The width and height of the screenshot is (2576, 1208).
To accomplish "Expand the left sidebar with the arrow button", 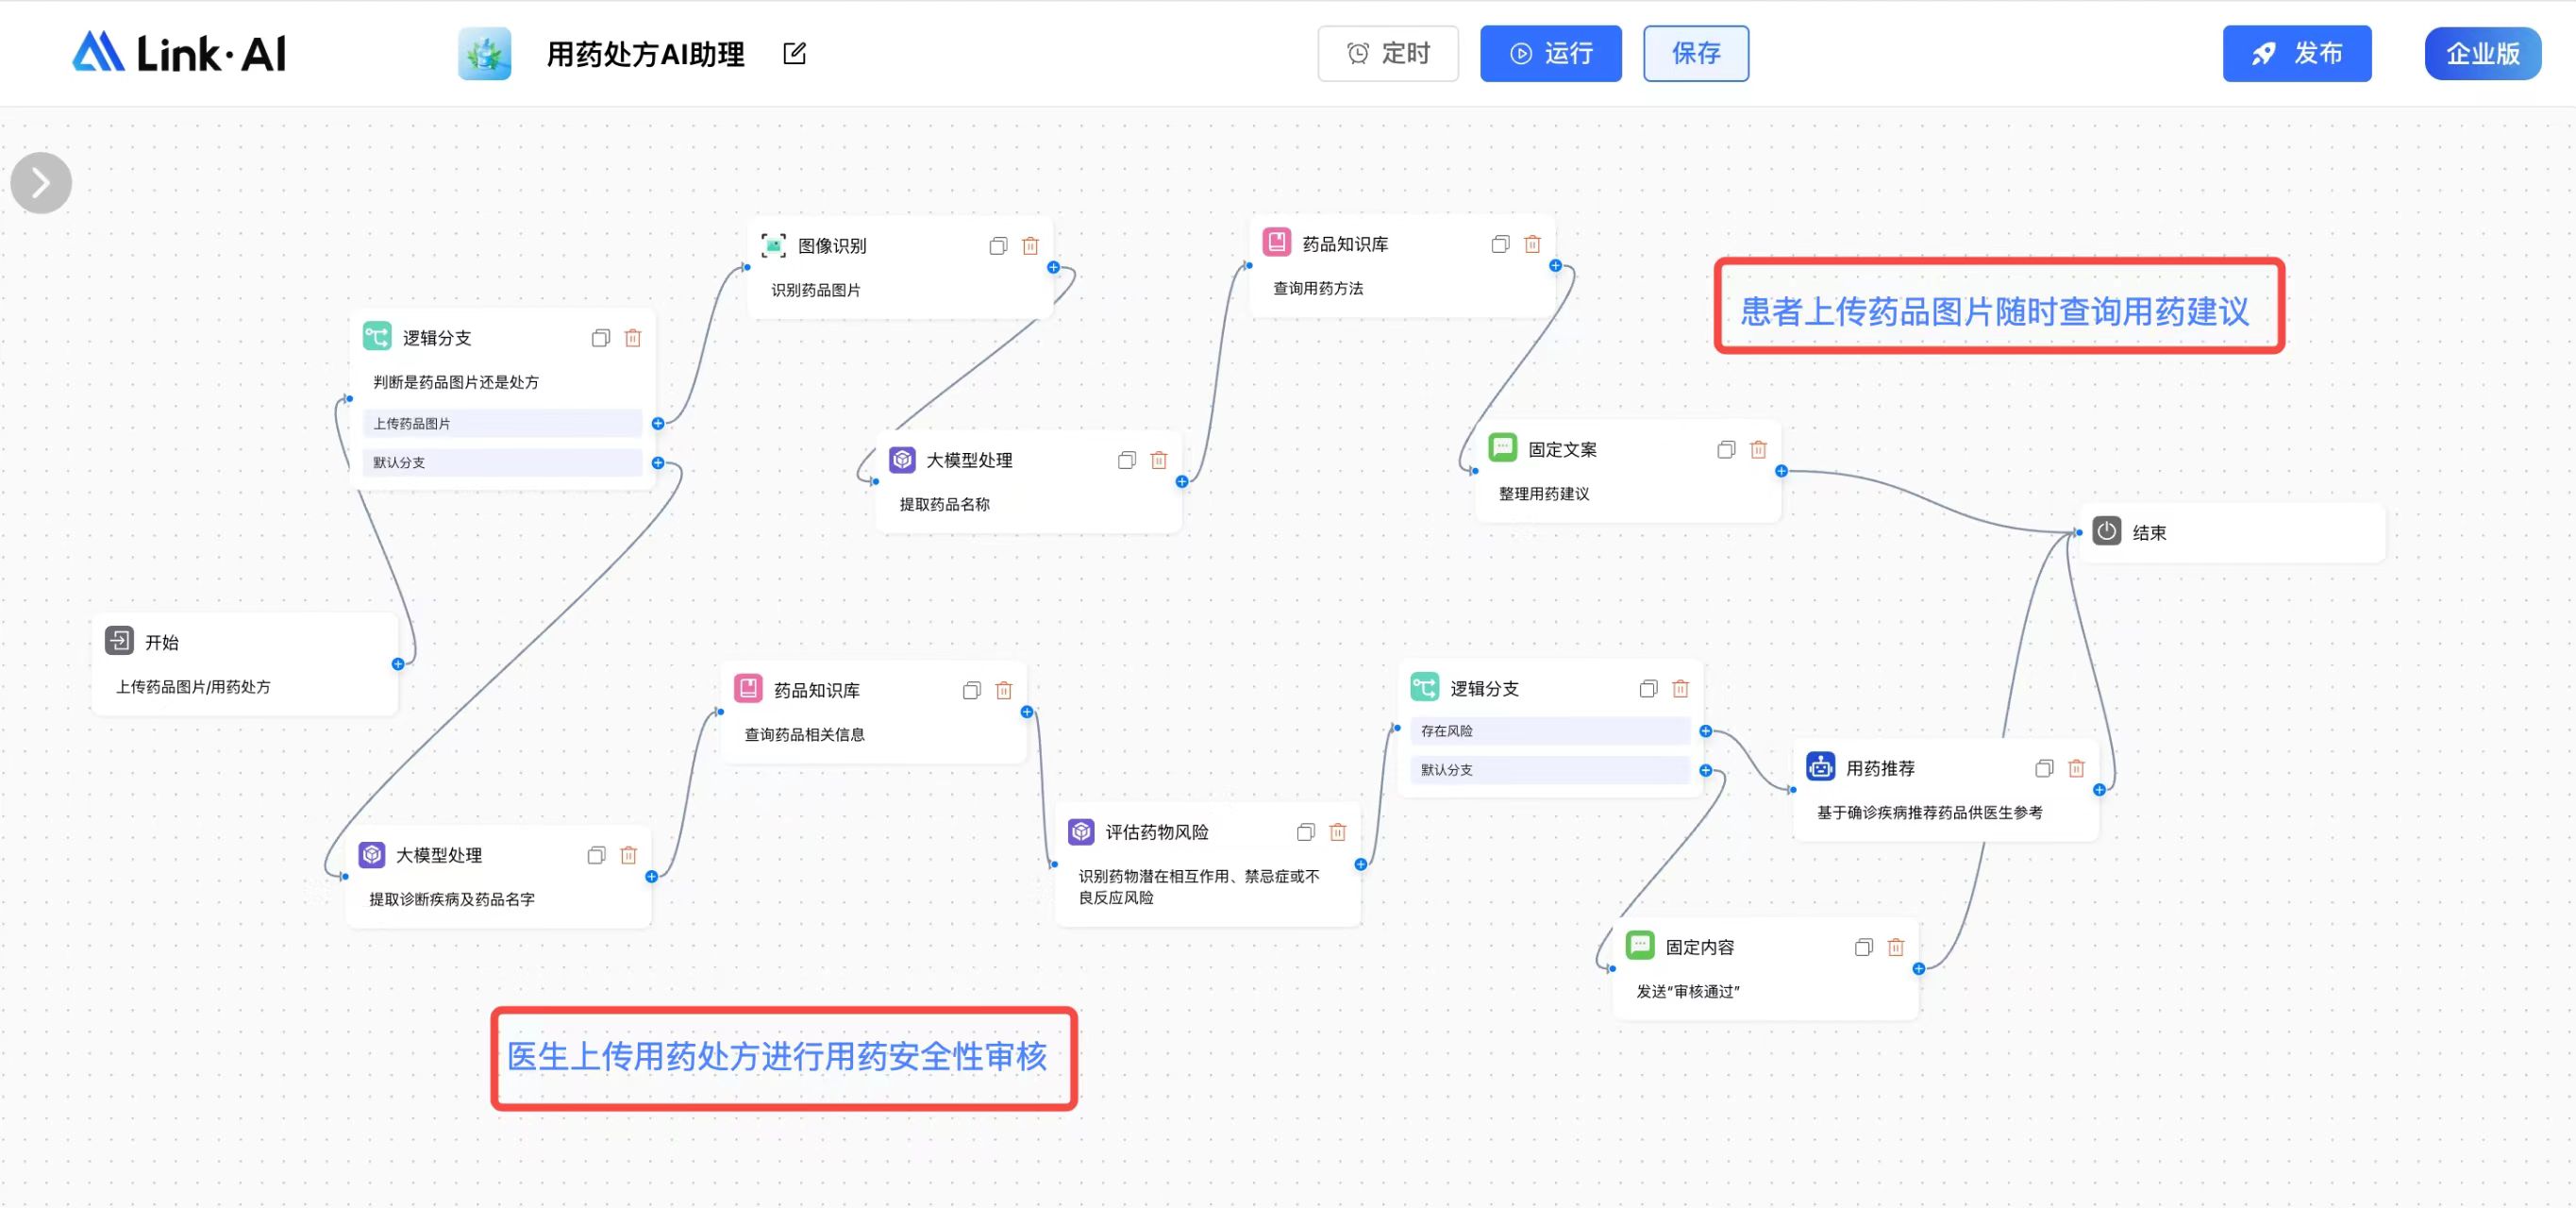I will pos(41,183).
